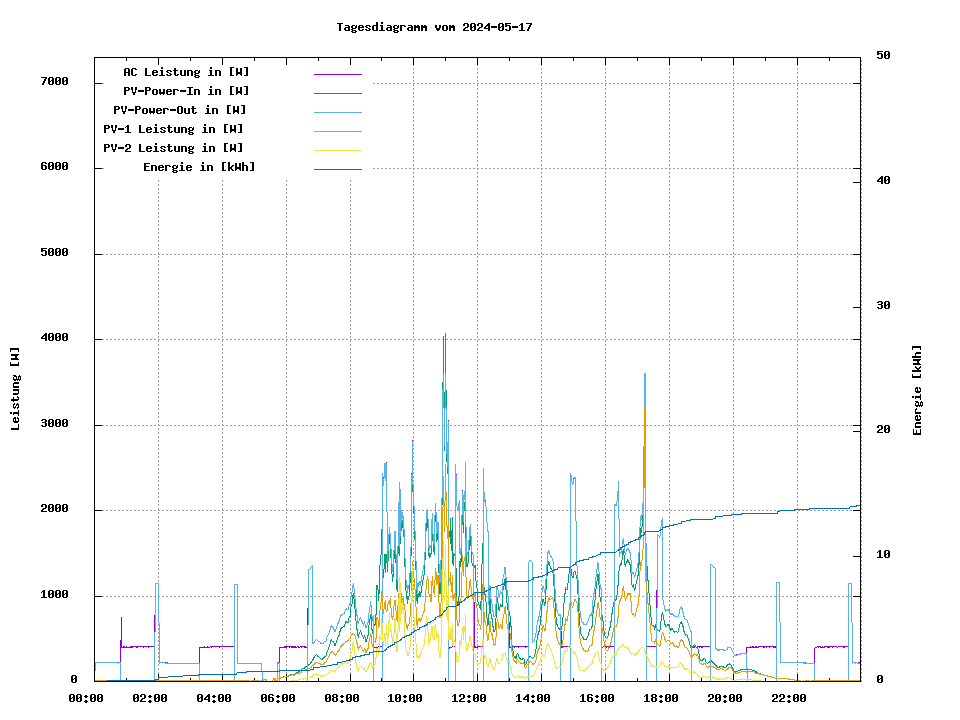The height and width of the screenshot is (720, 960).
Task: Click the chart title 'Tagesdiagramm vom 2024-05-17'
Action: pos(434,27)
